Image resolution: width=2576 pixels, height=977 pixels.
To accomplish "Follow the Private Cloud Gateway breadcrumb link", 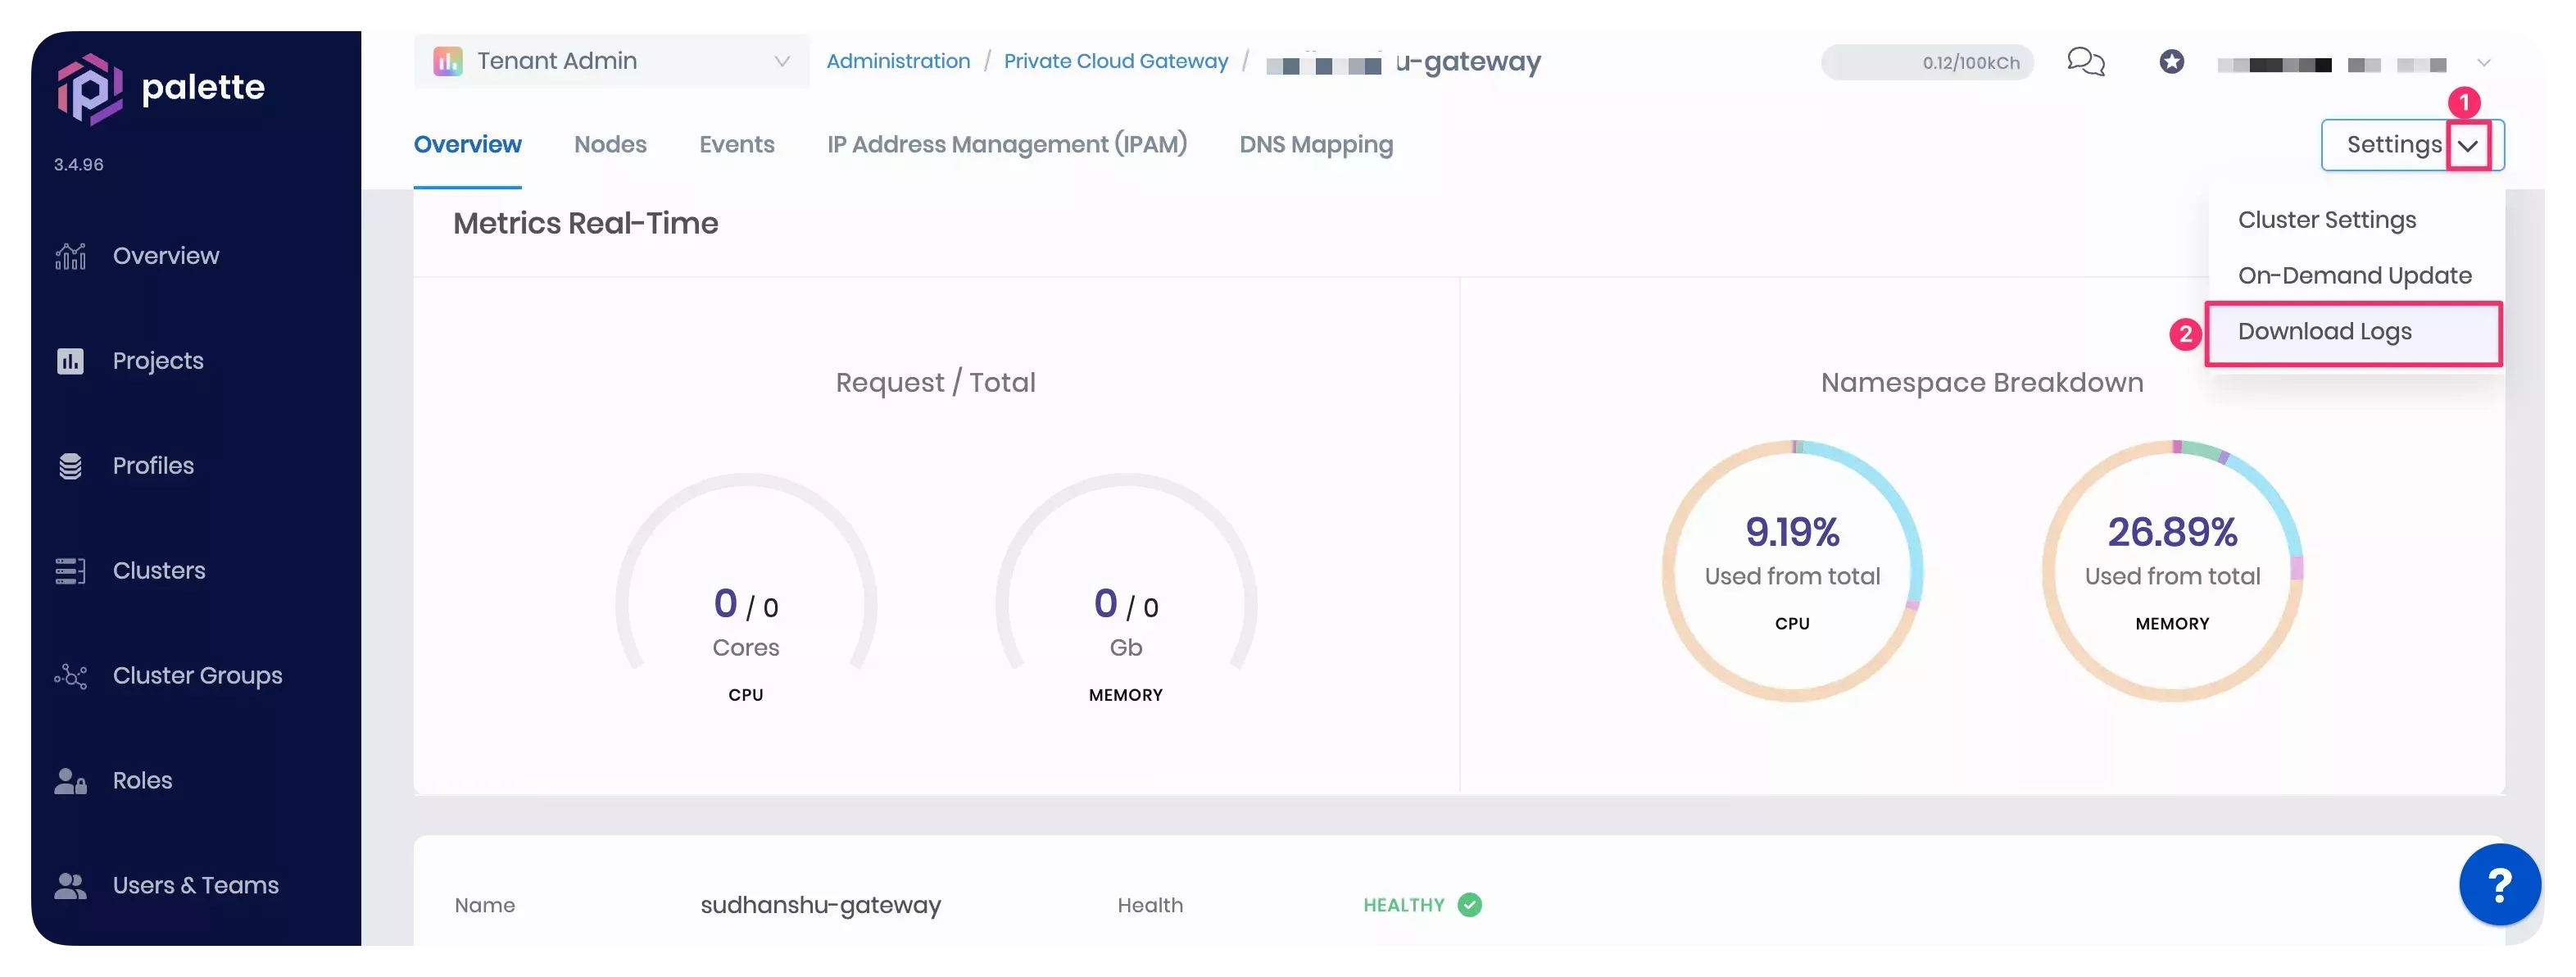I will click(x=1115, y=61).
